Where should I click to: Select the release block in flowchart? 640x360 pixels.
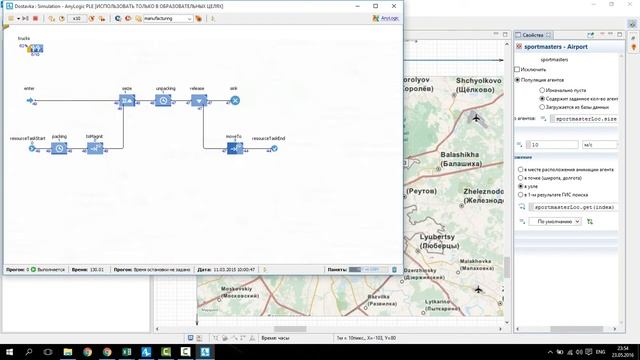(x=199, y=100)
